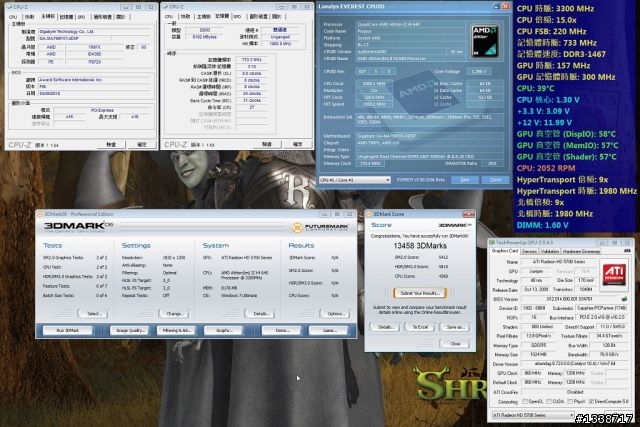Click the screenshot camera icon in GPU-Z
640x427 pixels.
pos(627,251)
